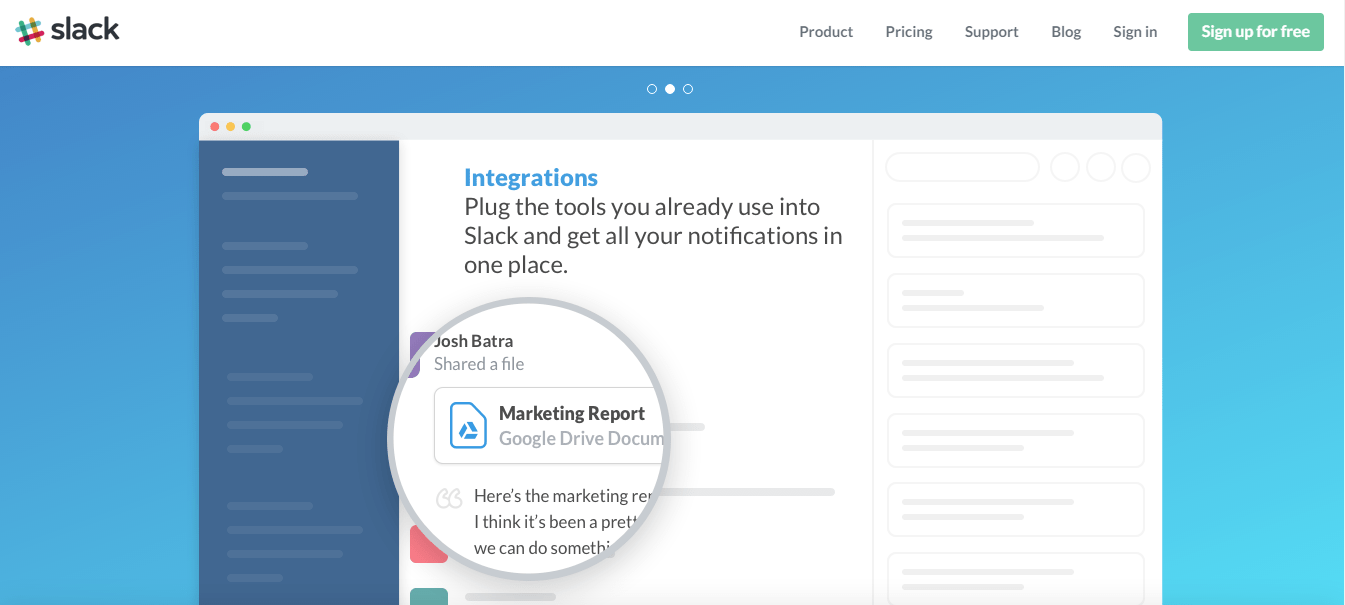The image size is (1345, 605).
Task: Click the Slack logo
Action: (68, 31)
